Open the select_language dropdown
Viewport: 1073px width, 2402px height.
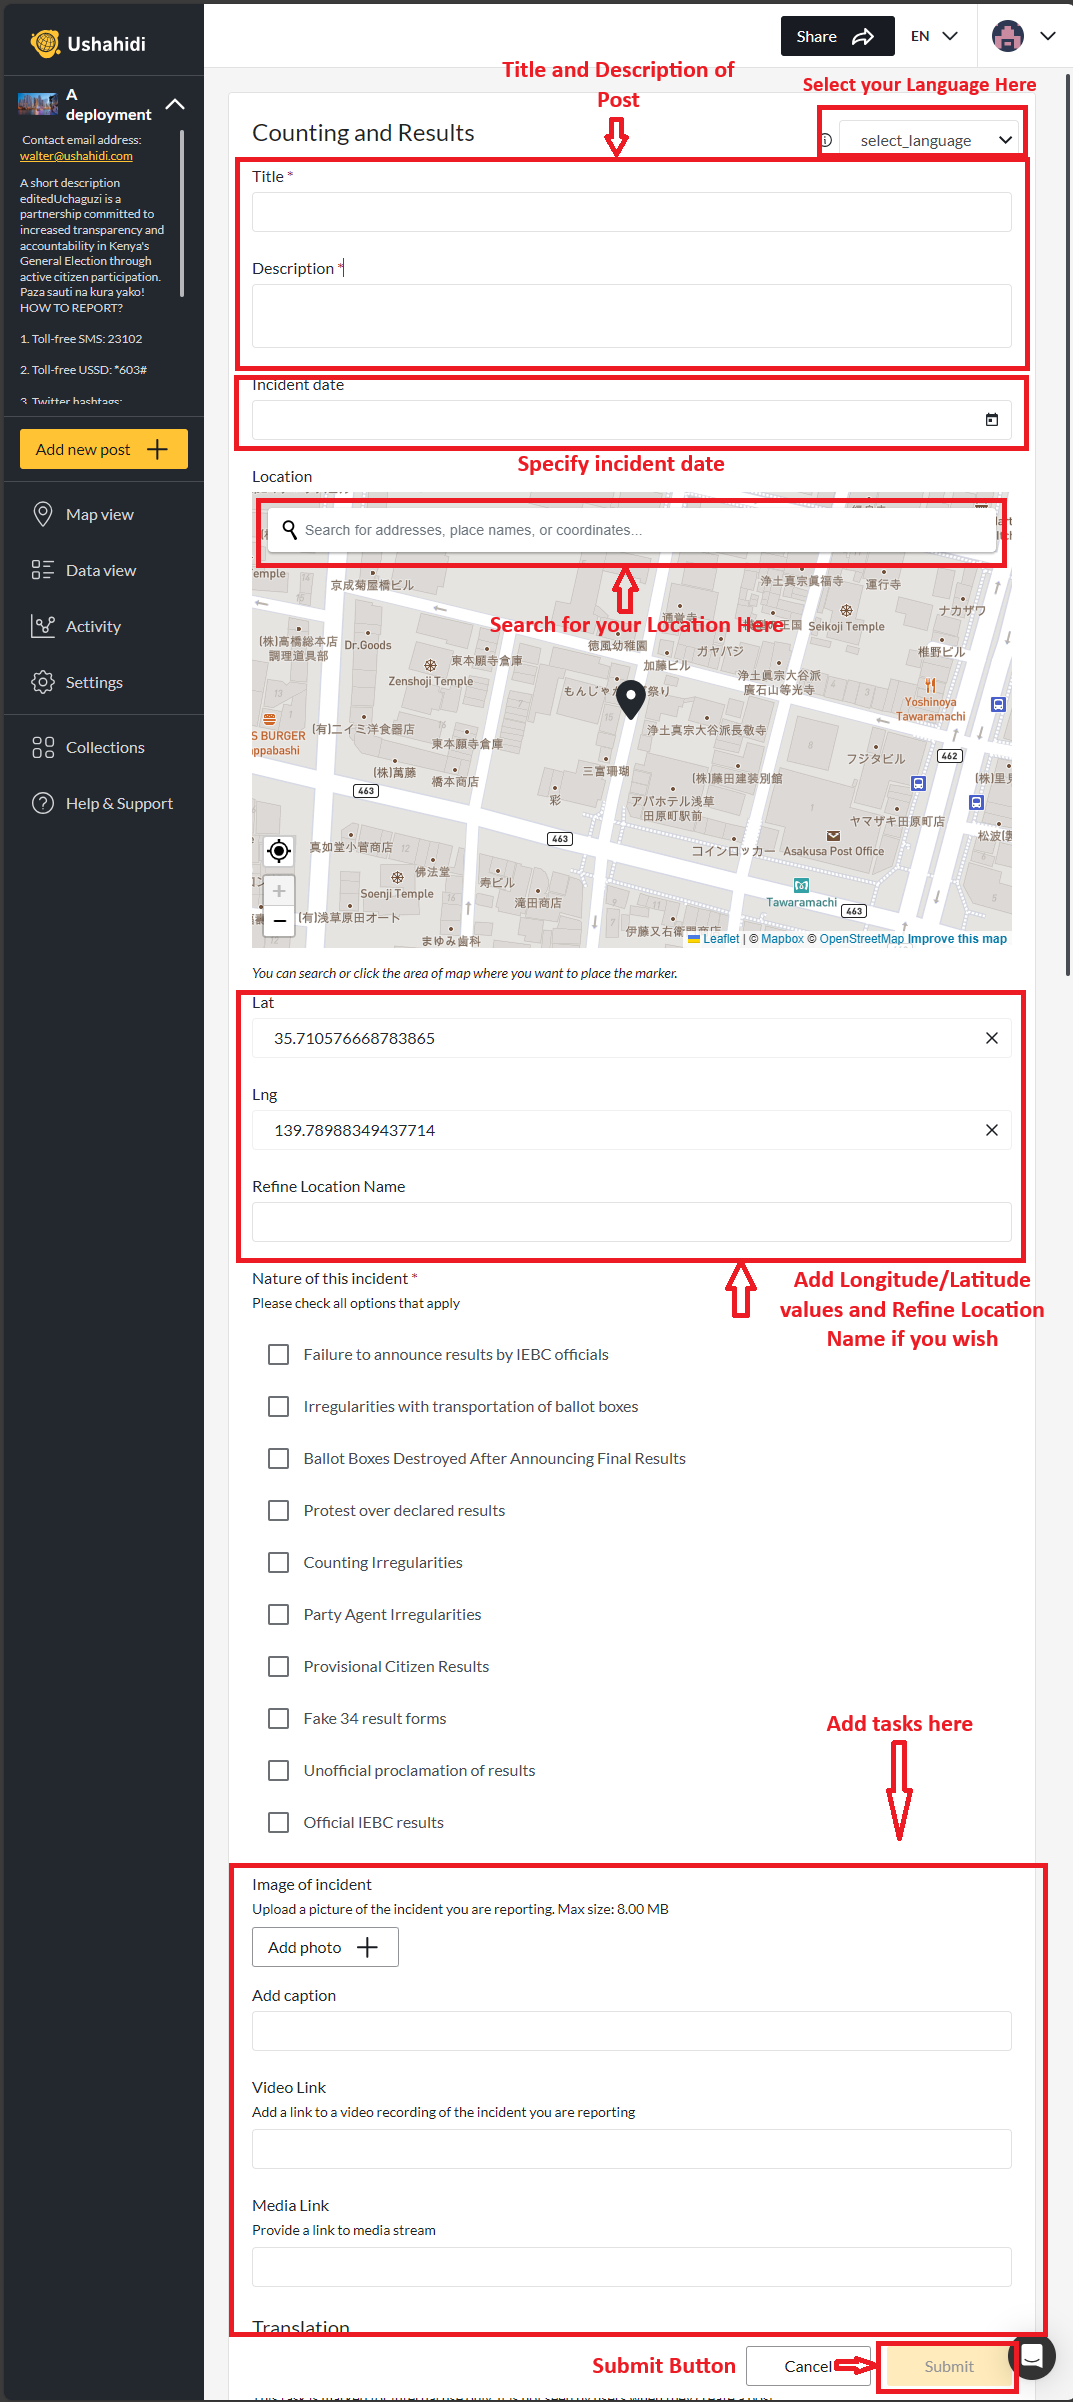pos(930,140)
